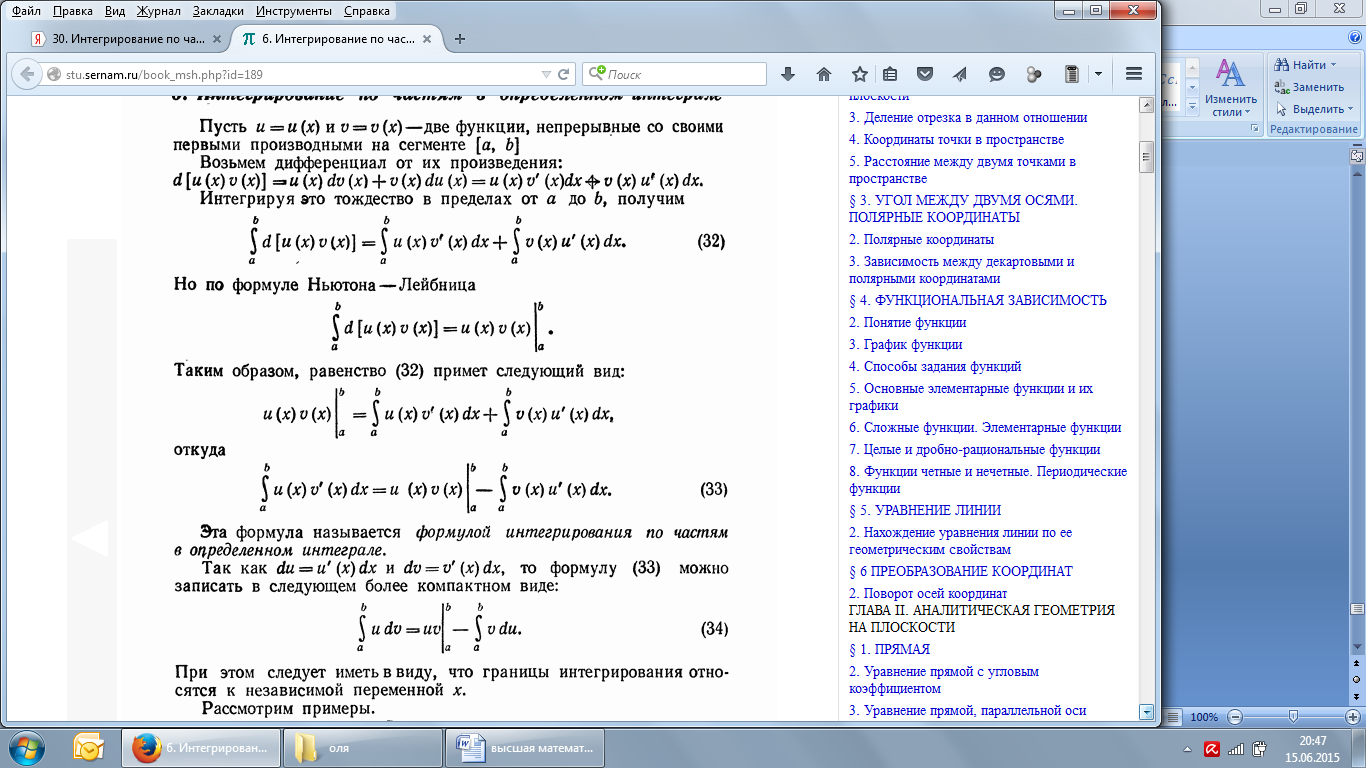
Task: Close the active '6. Интегрирование по час...' tab
Action: click(x=428, y=39)
